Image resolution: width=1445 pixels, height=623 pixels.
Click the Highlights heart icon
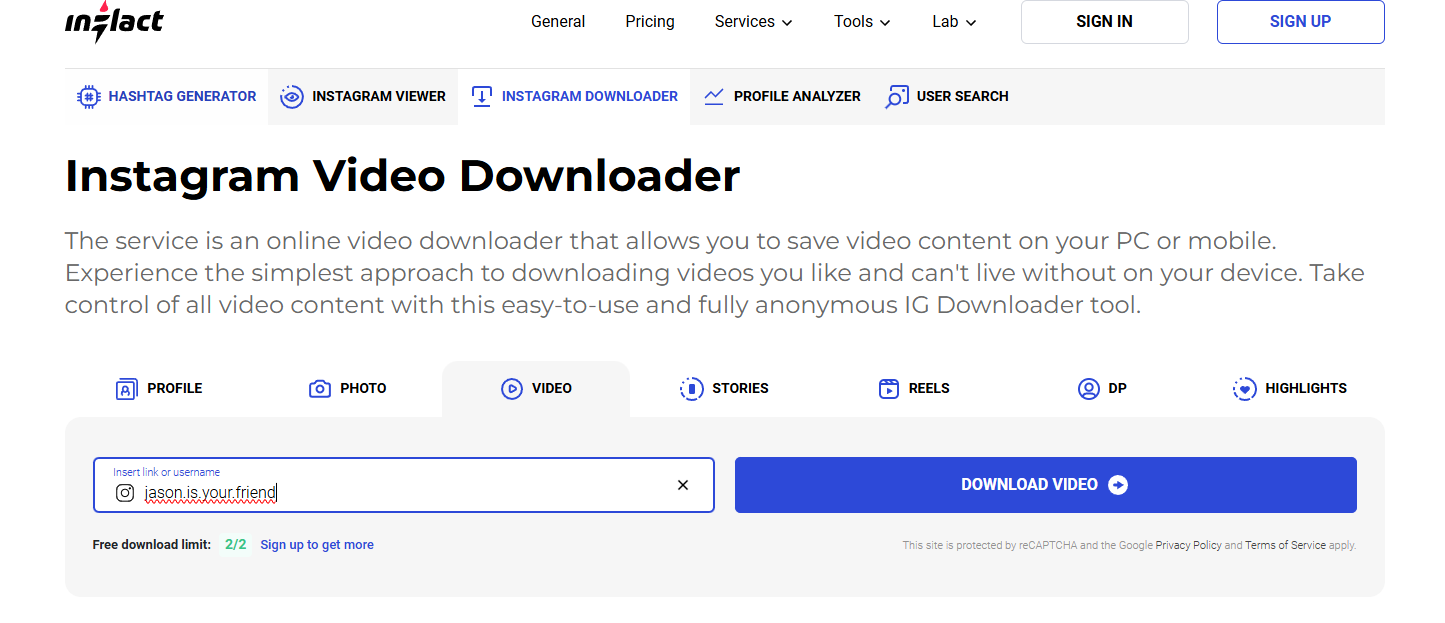1245,389
